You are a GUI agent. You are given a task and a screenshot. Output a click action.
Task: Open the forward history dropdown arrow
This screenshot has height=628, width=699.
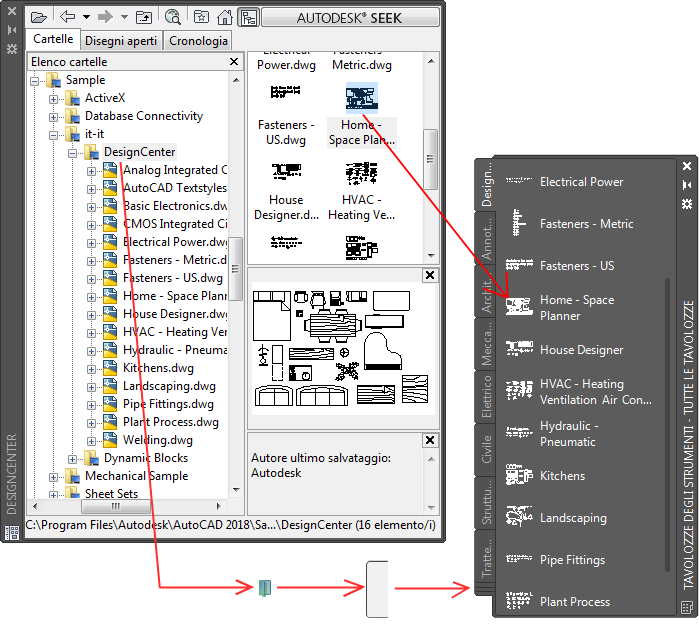coord(124,17)
